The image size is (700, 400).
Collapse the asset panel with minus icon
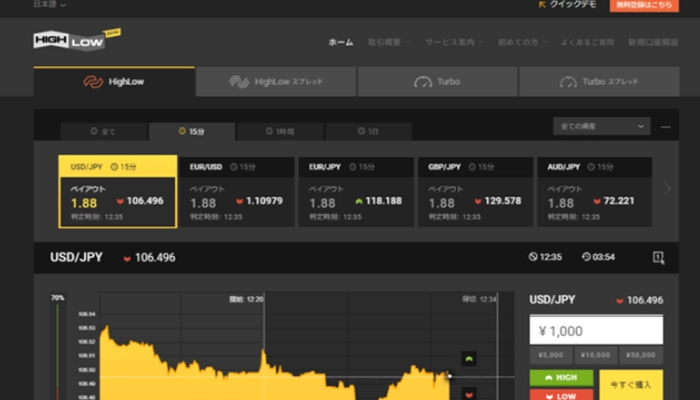click(x=666, y=127)
